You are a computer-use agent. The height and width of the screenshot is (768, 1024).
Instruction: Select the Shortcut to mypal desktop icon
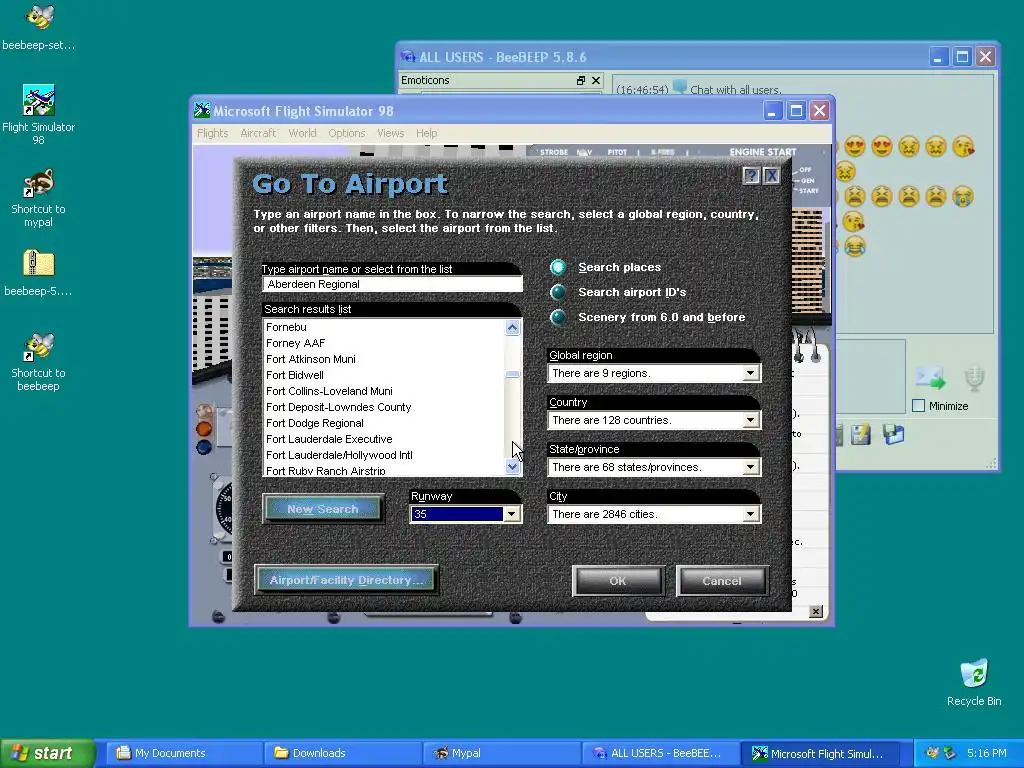pyautogui.click(x=39, y=199)
